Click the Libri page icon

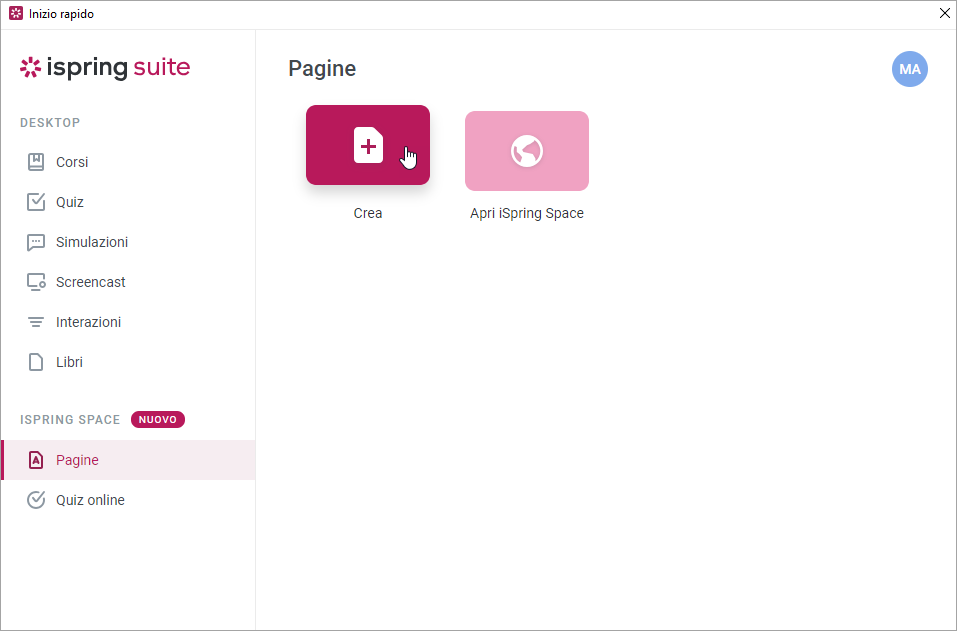[36, 362]
